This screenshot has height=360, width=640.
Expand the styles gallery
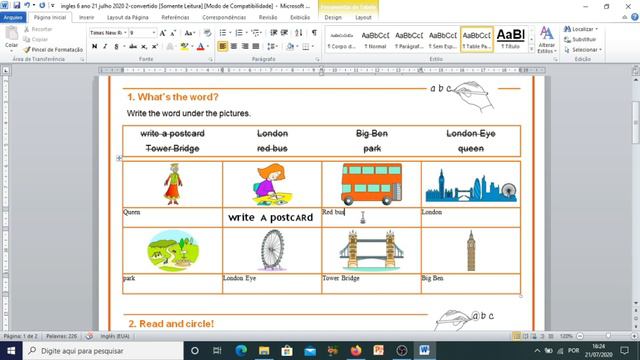531,49
